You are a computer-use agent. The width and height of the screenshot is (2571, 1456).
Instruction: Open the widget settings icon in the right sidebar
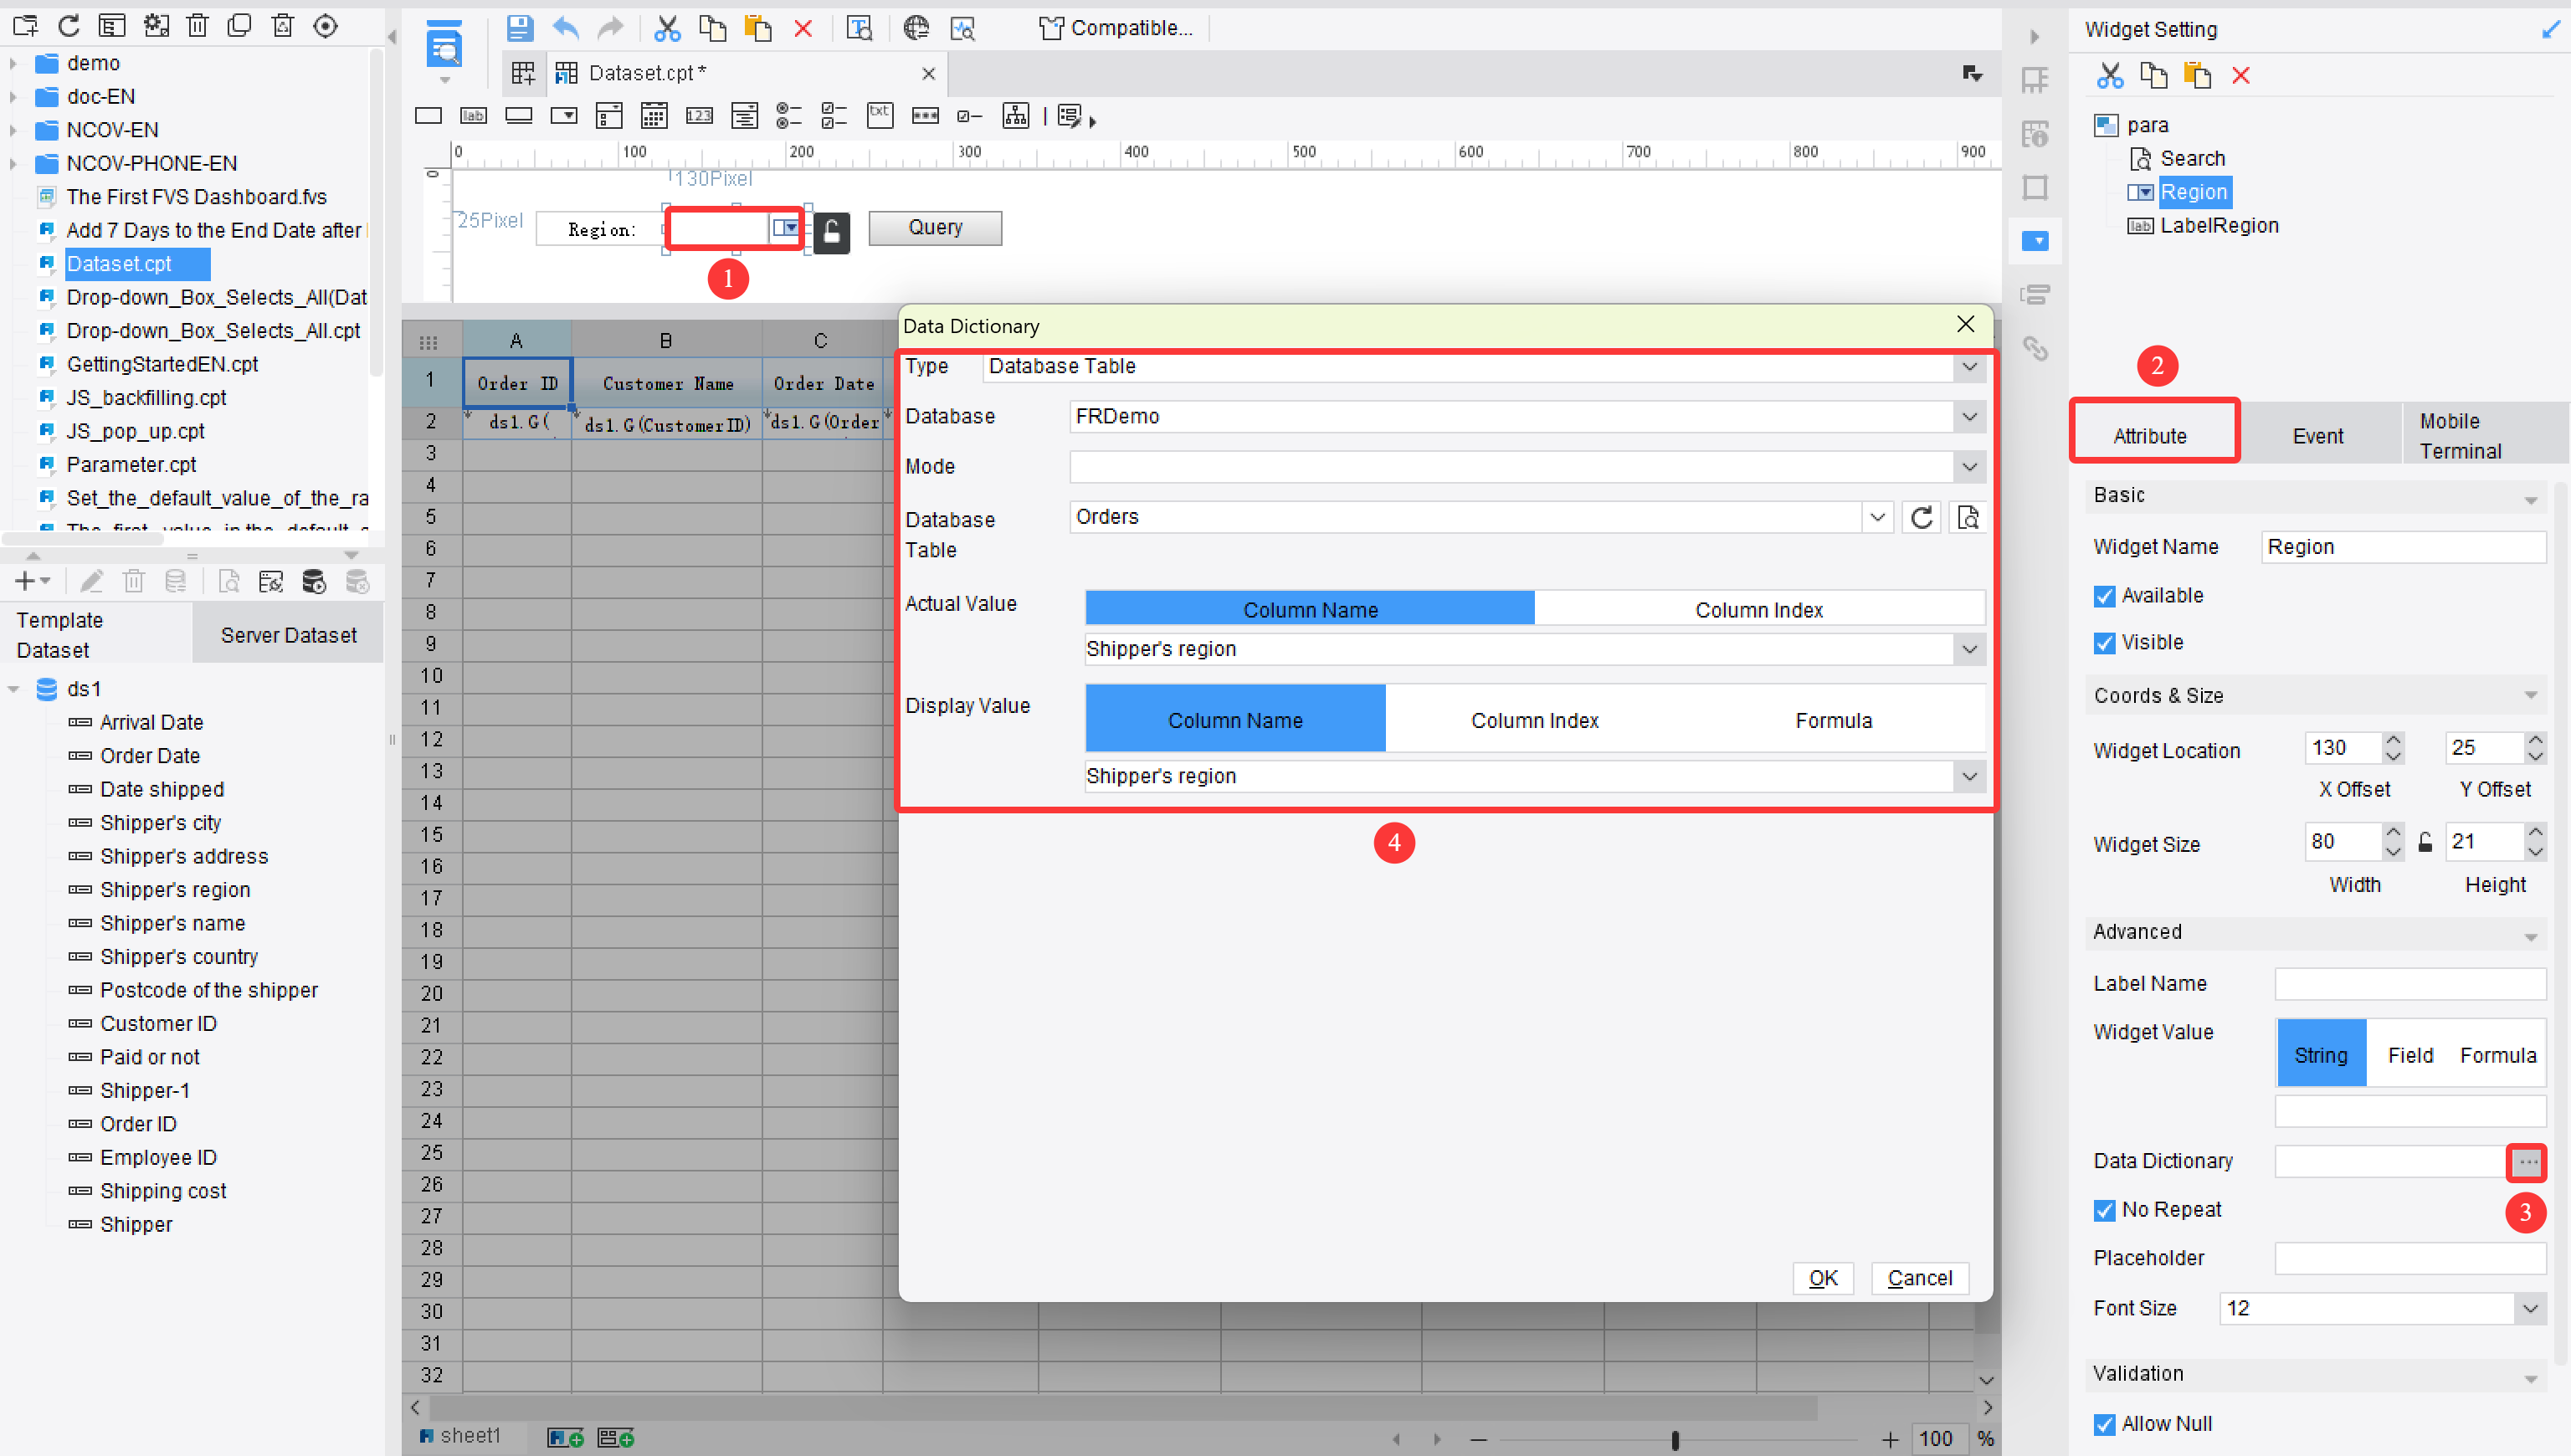2036,241
